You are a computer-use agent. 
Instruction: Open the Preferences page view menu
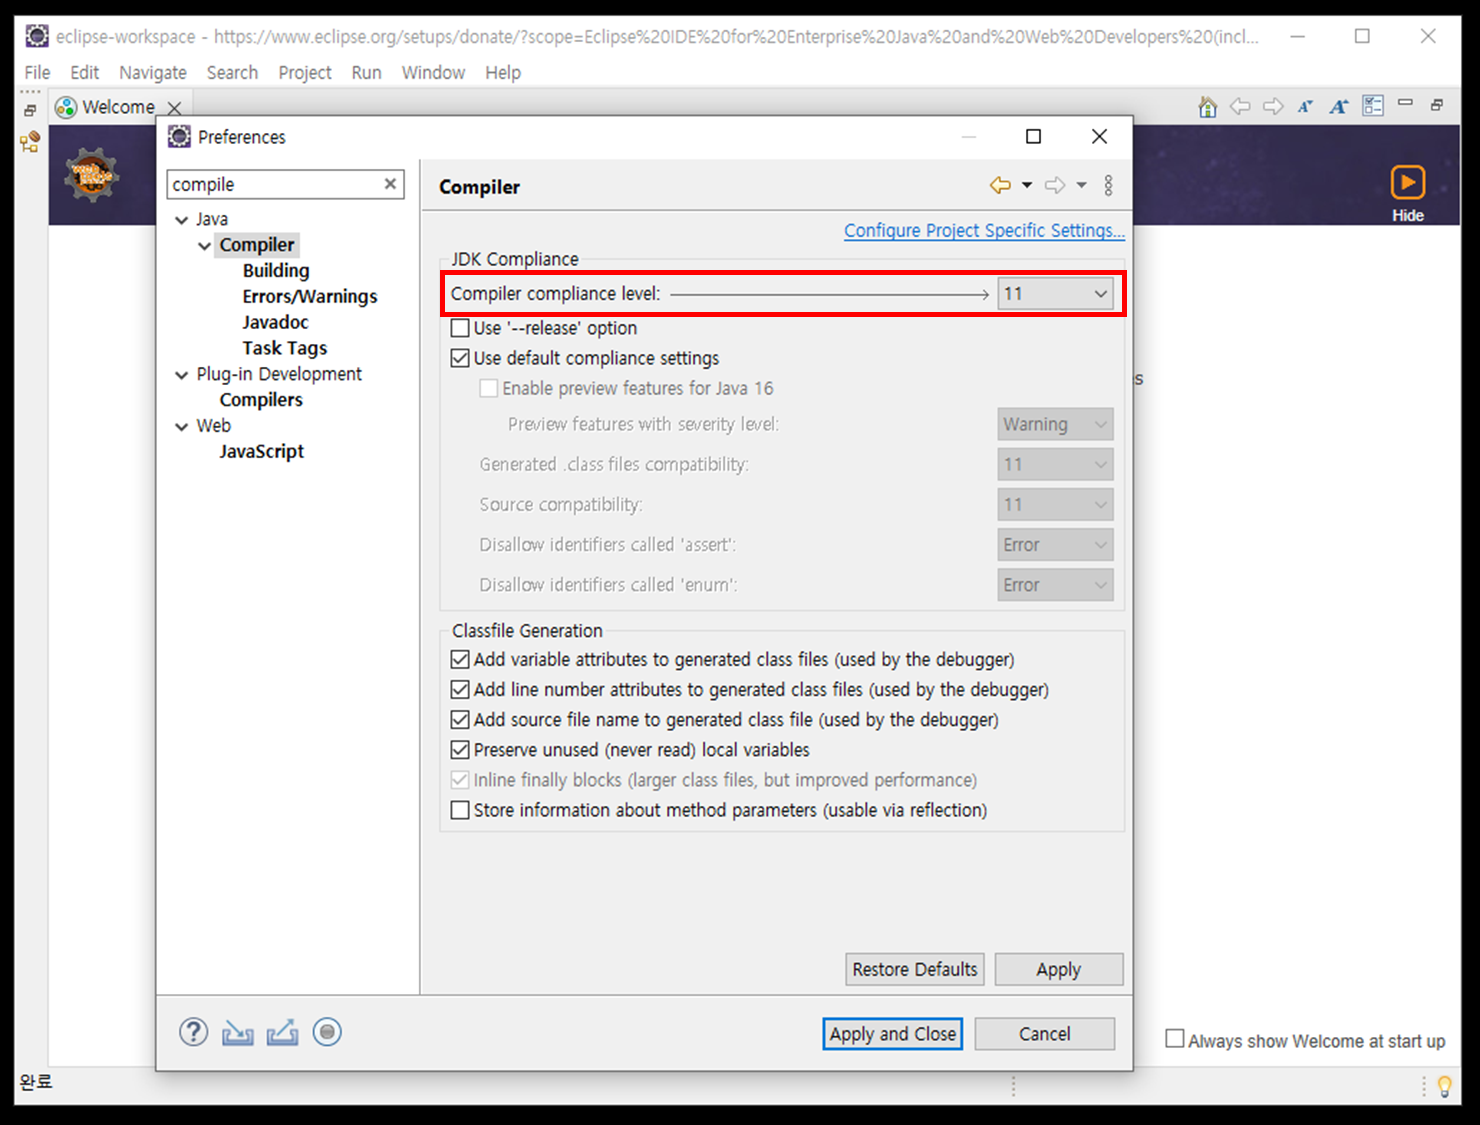click(x=1108, y=185)
